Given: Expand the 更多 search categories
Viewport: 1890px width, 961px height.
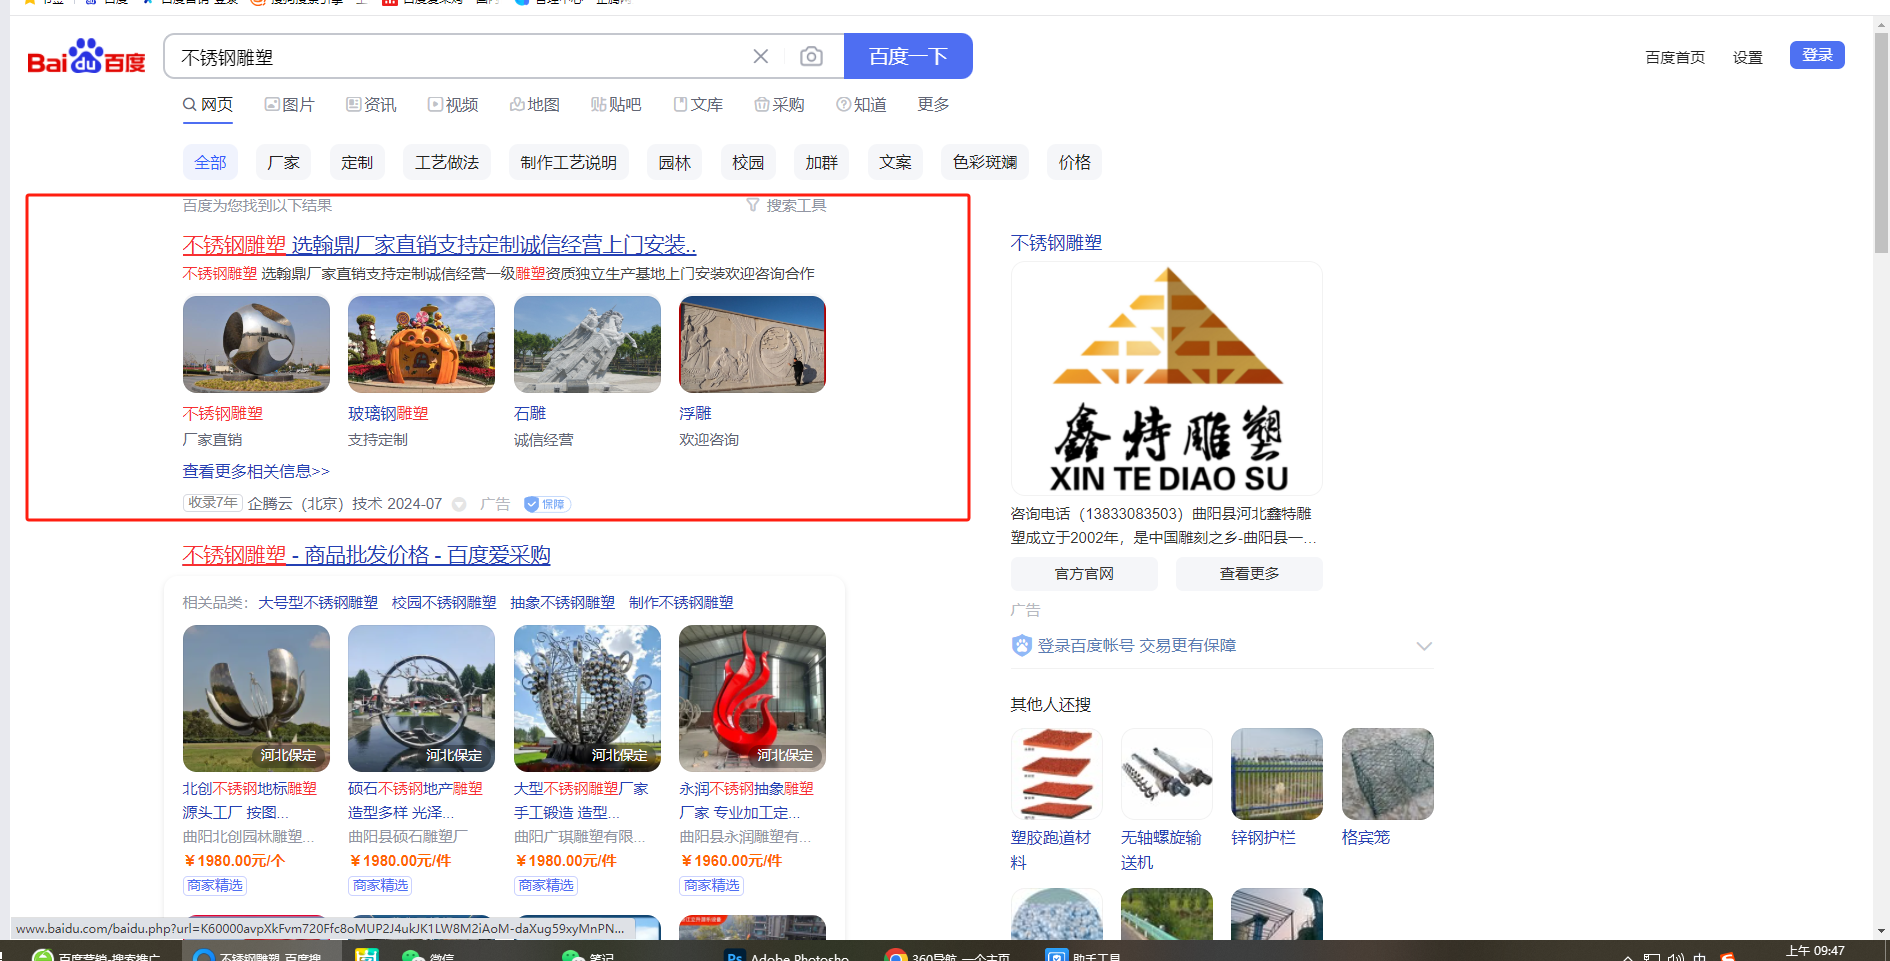Looking at the screenshot, I should click(x=933, y=105).
